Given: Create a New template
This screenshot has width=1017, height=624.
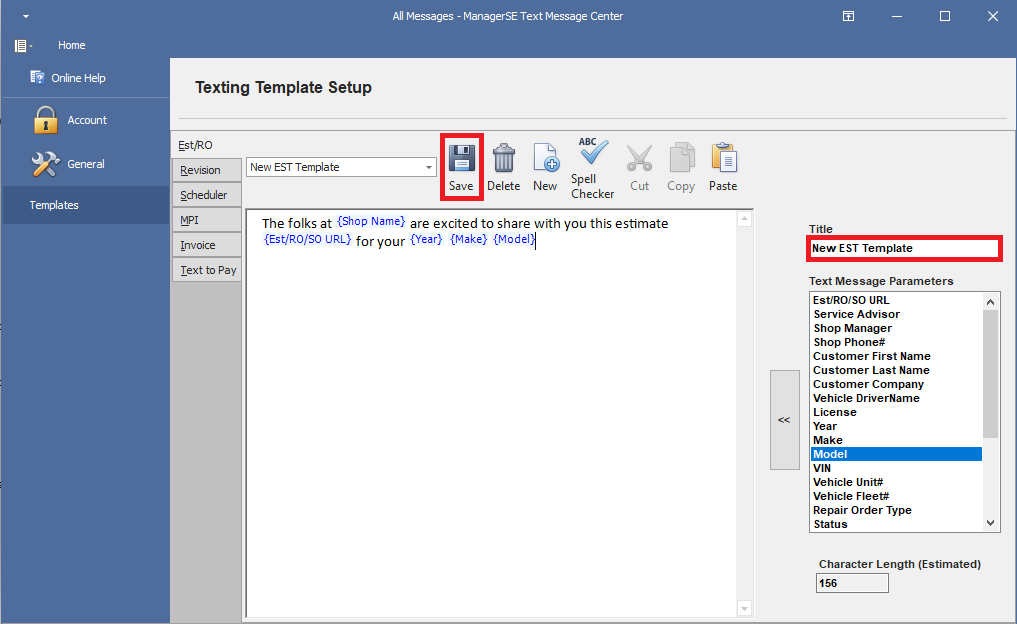Looking at the screenshot, I should pyautogui.click(x=545, y=167).
